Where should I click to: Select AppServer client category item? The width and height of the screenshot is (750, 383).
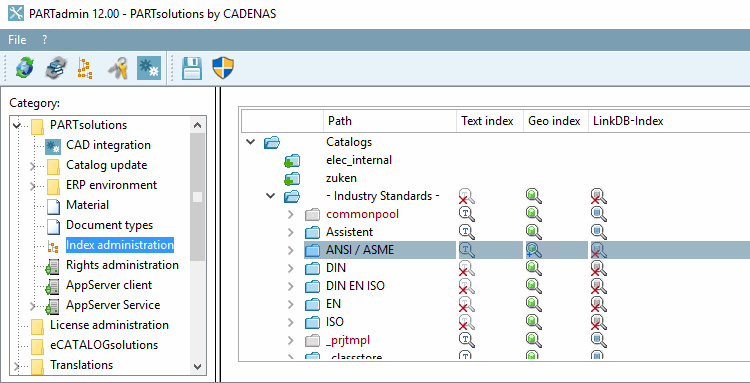click(109, 285)
